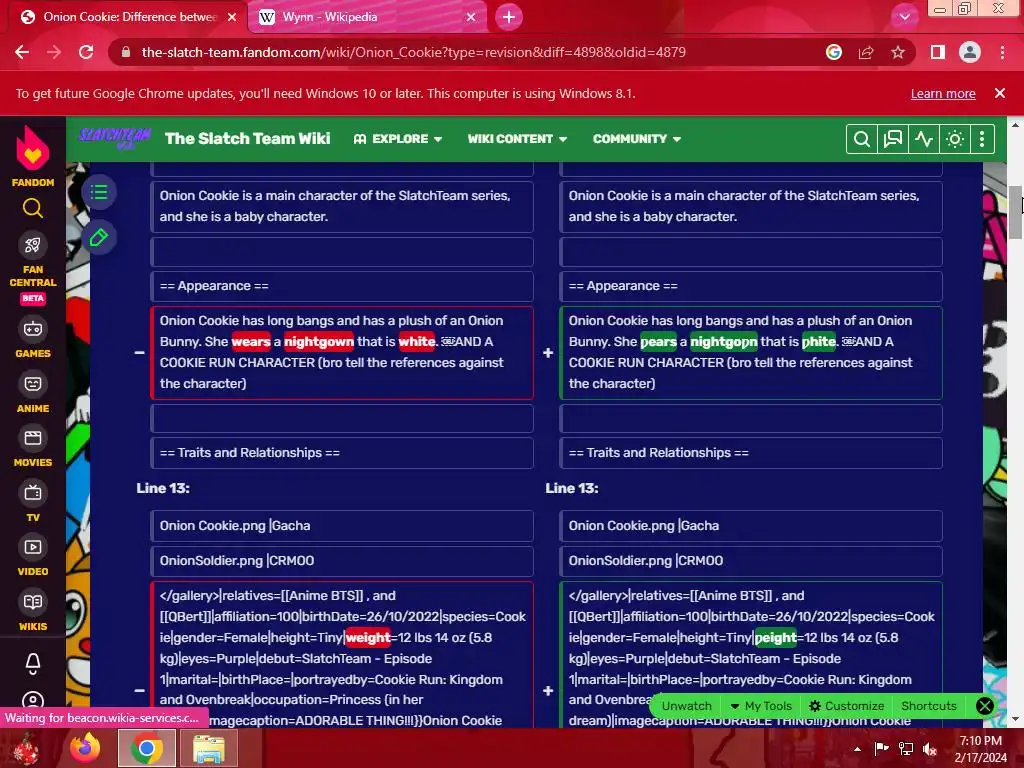Open the Discuss speech bubbles icon
This screenshot has width=1024, height=768.
(892, 139)
